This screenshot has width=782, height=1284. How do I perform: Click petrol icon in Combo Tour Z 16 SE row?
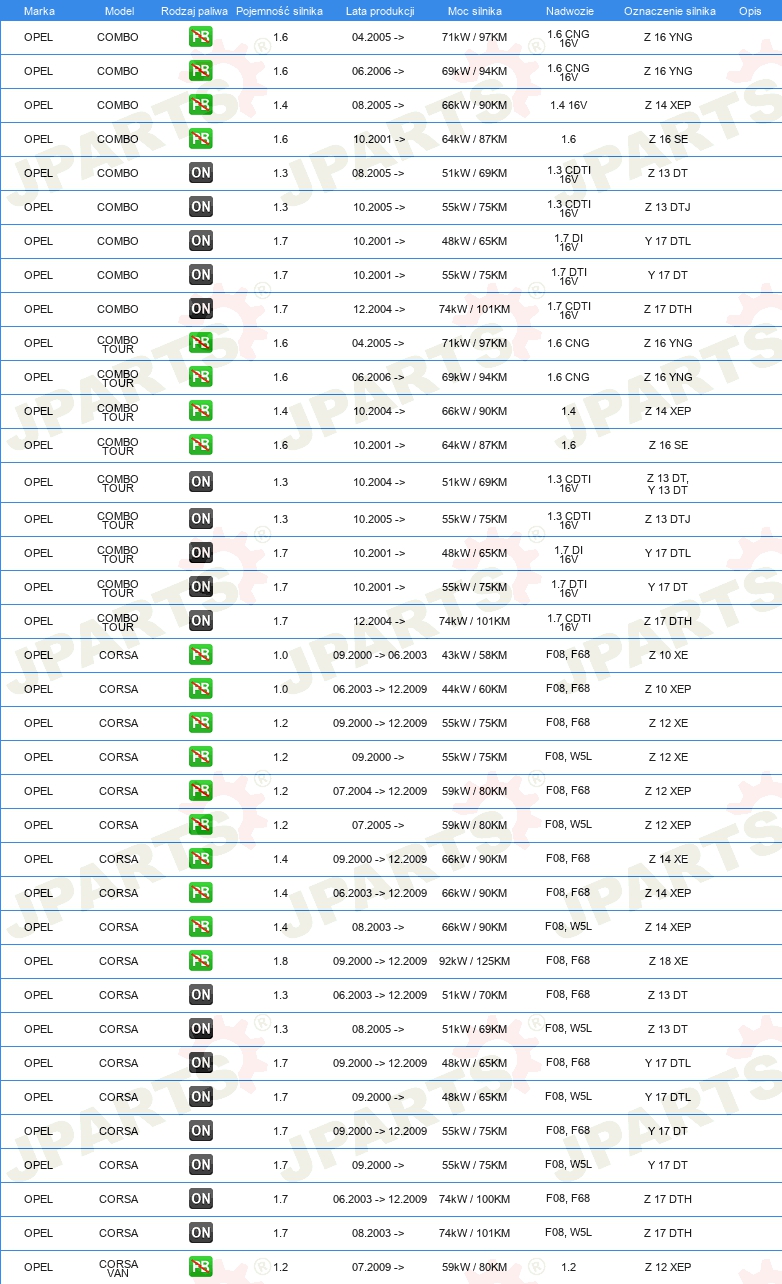pyautogui.click(x=201, y=445)
